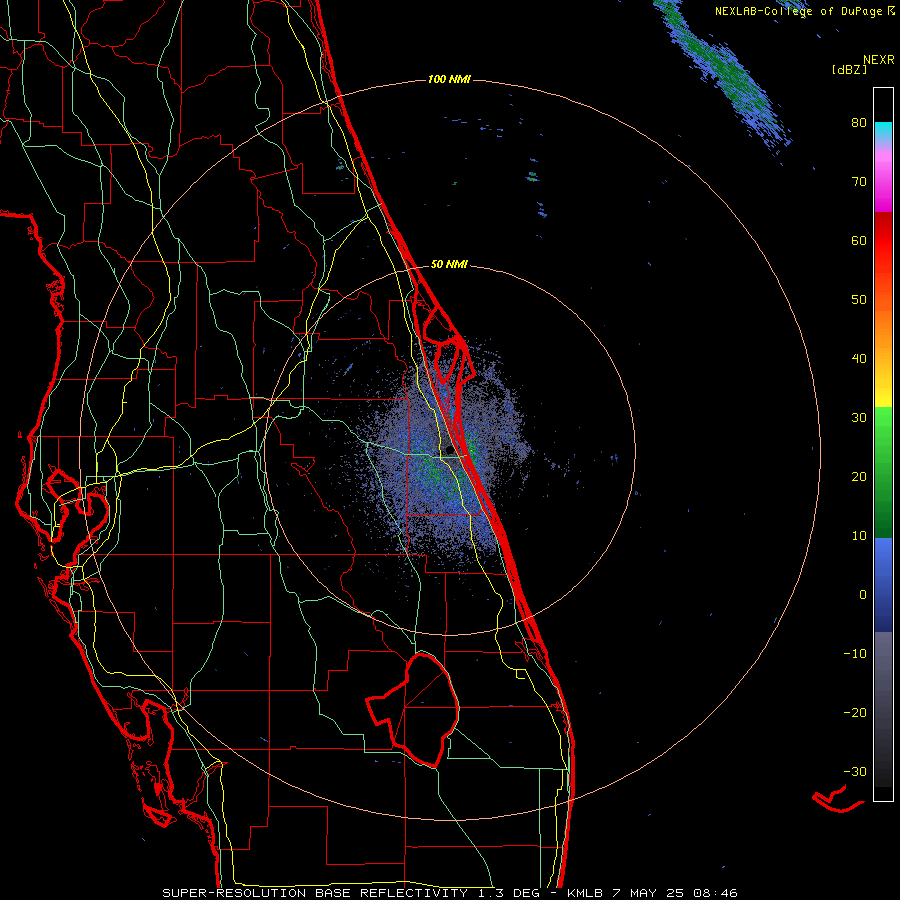Click the NEXLAB-College of DuPage credit text
This screenshot has height=900, width=900.
(798, 11)
